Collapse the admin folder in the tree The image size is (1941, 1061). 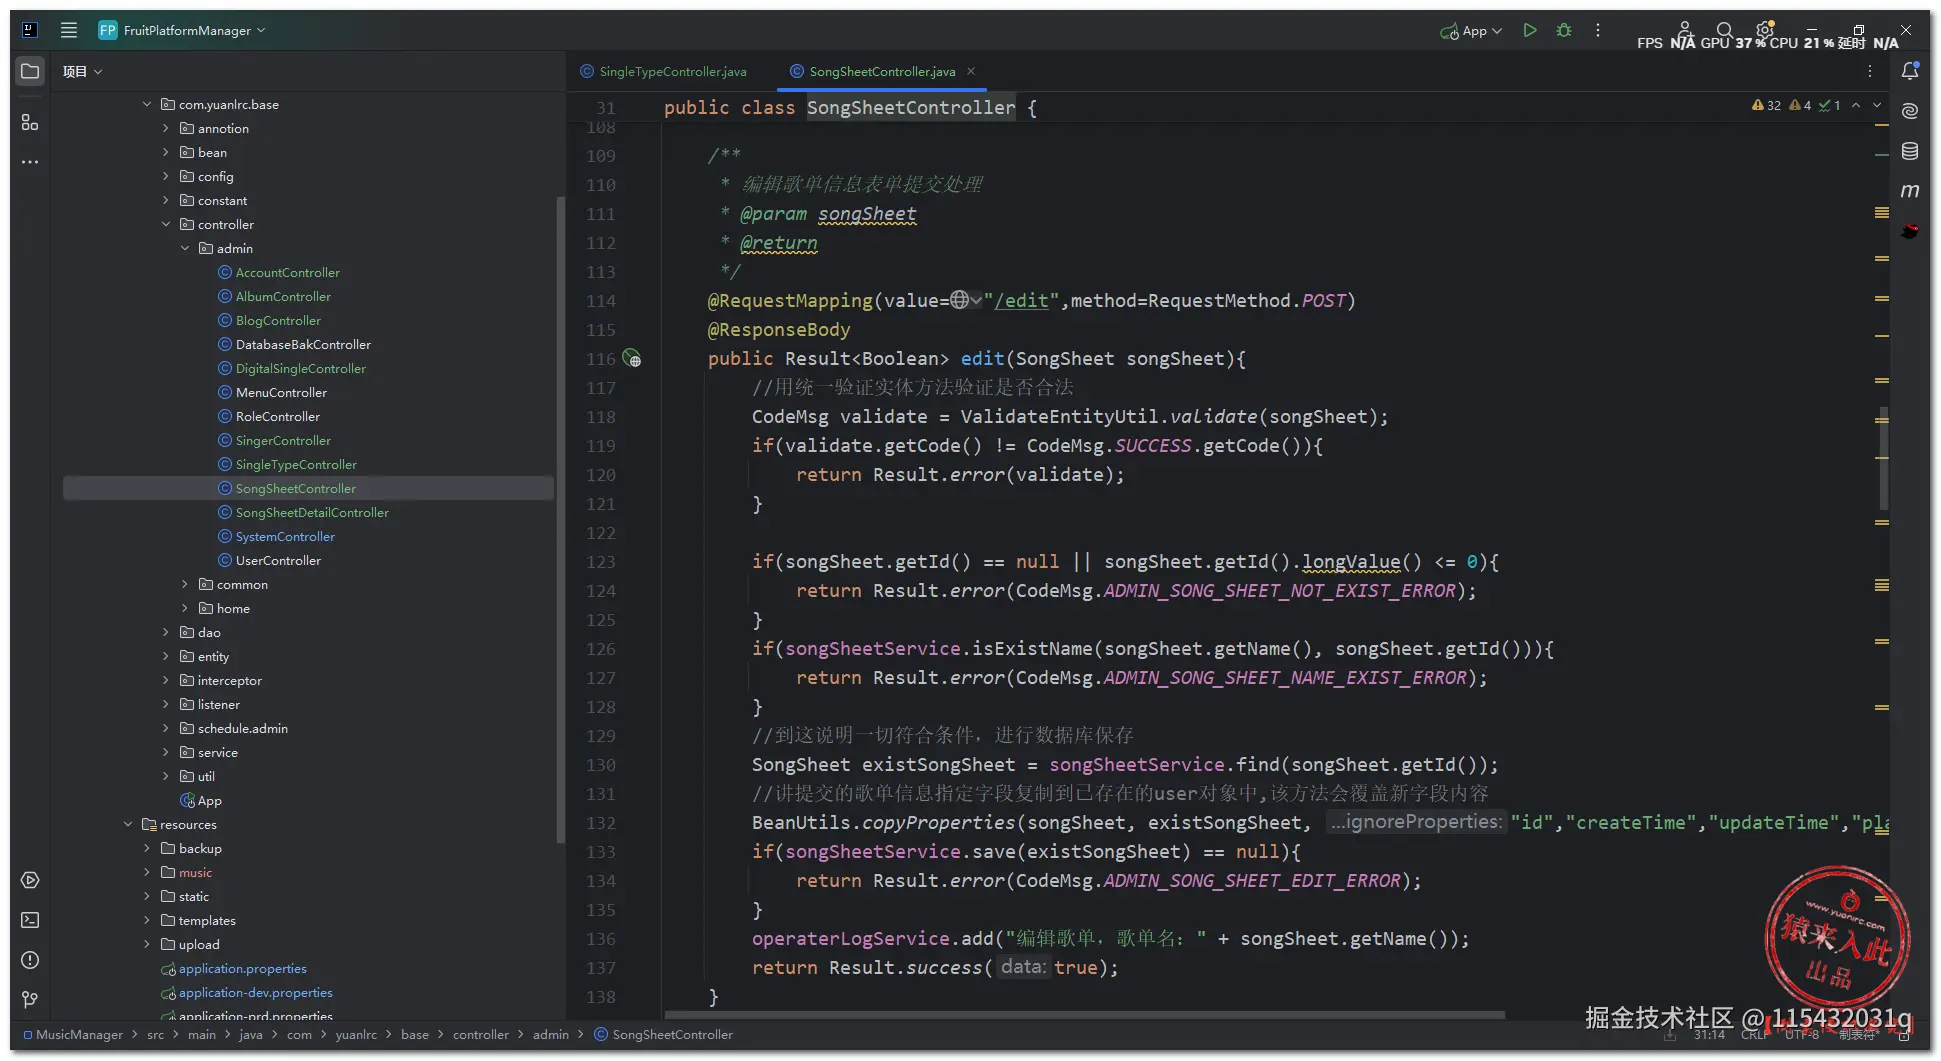click(x=185, y=249)
